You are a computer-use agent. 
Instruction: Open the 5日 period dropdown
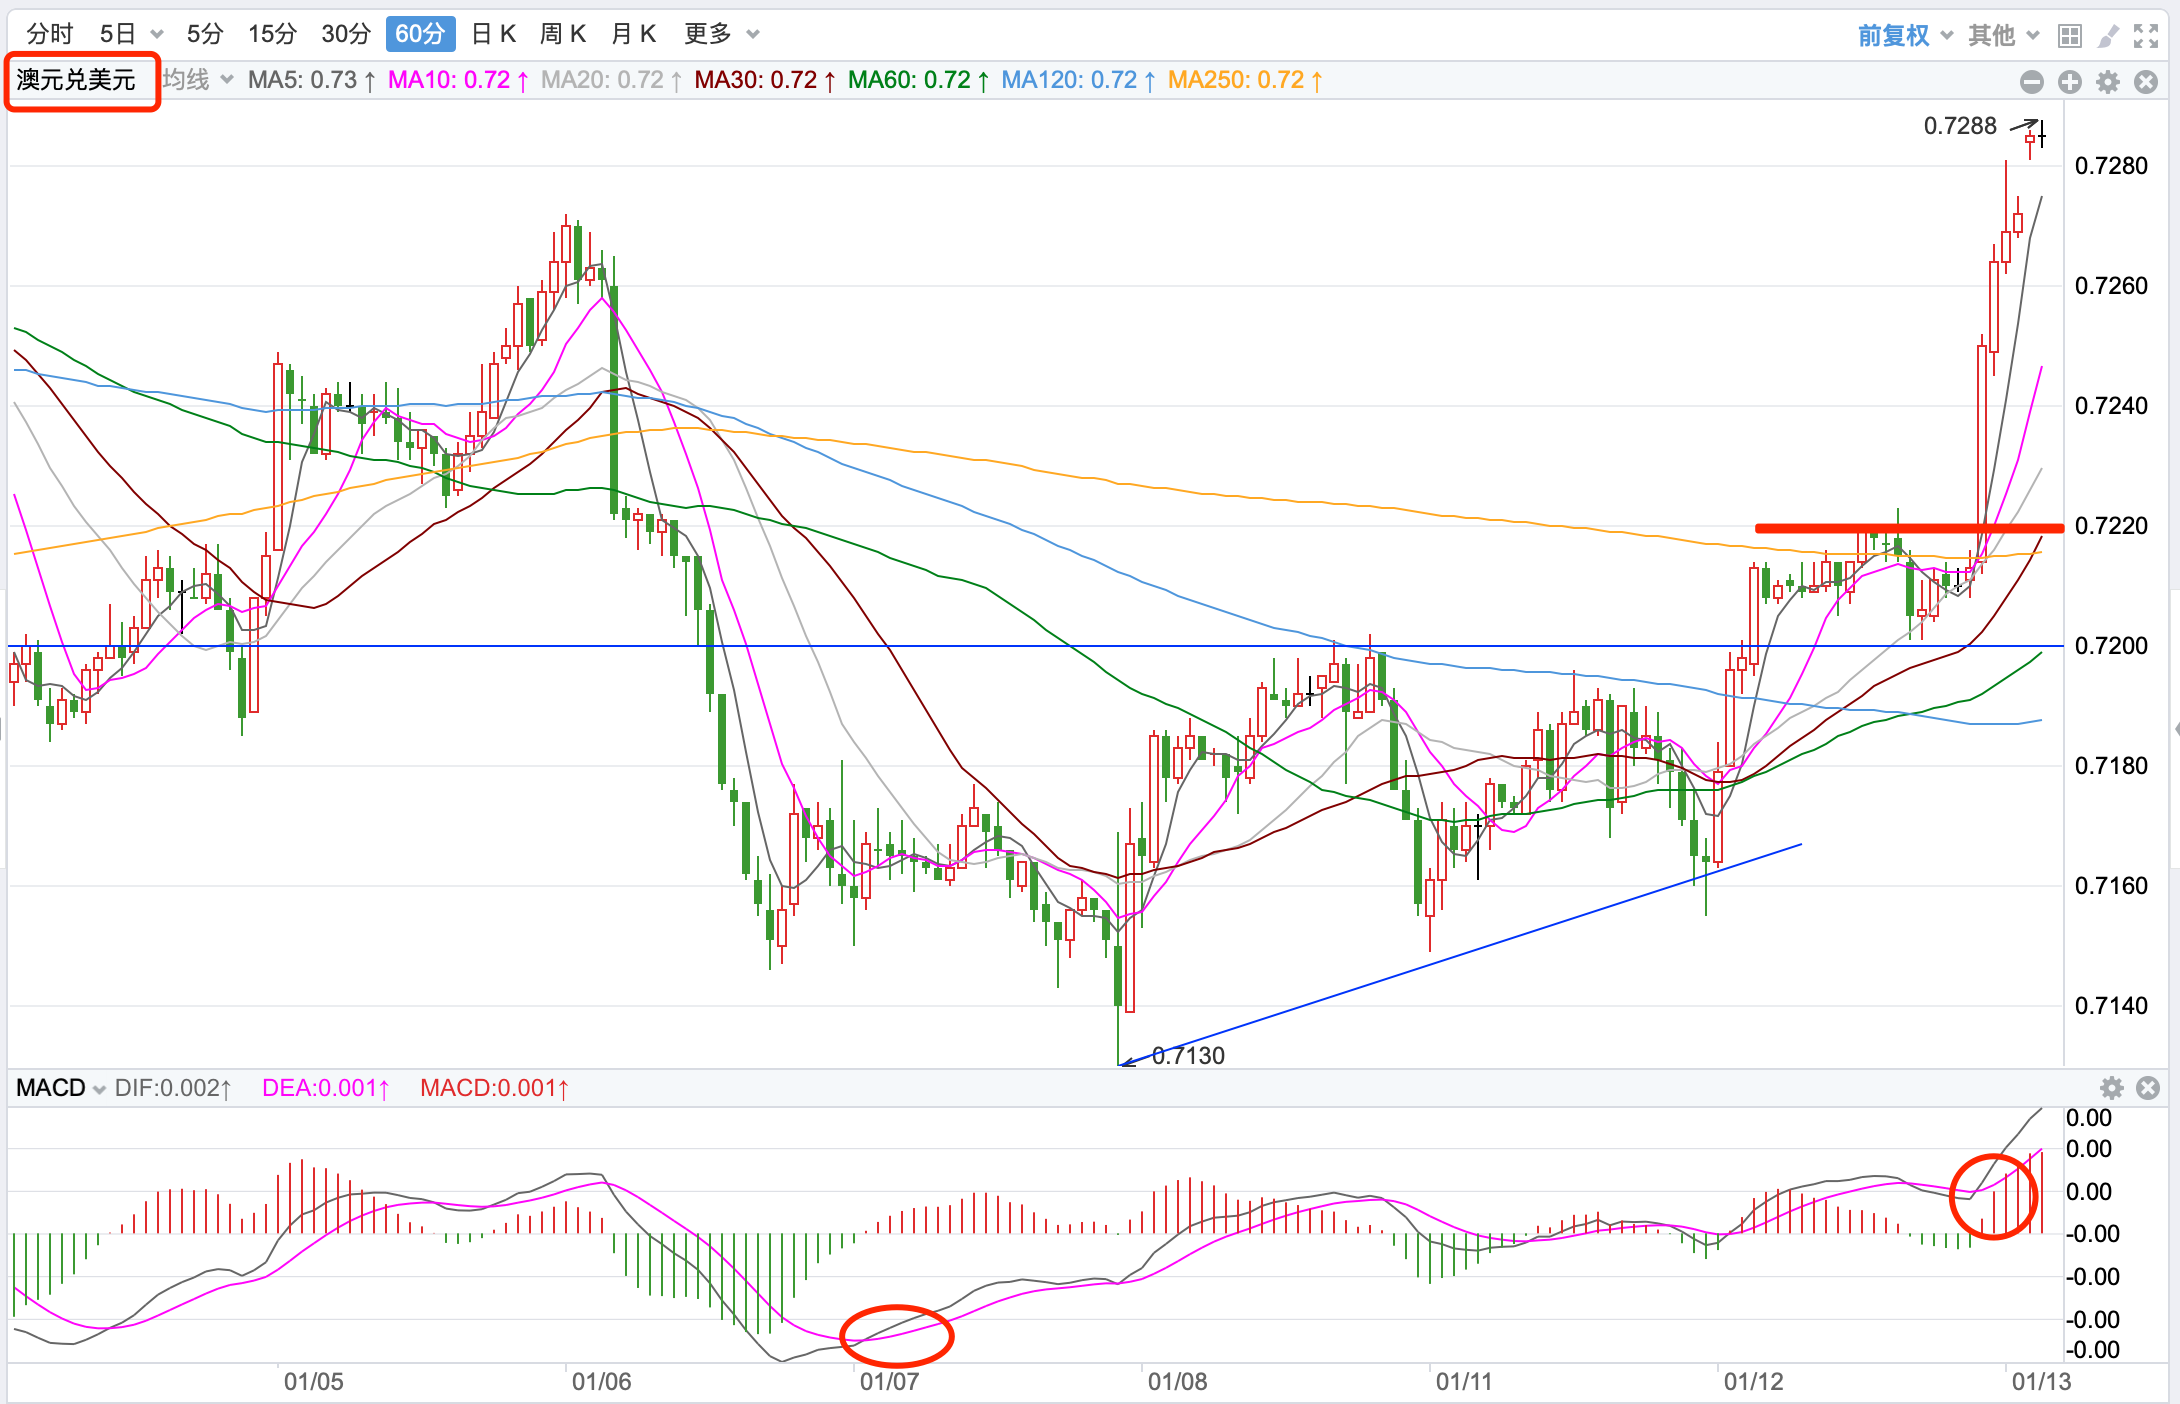[131, 34]
